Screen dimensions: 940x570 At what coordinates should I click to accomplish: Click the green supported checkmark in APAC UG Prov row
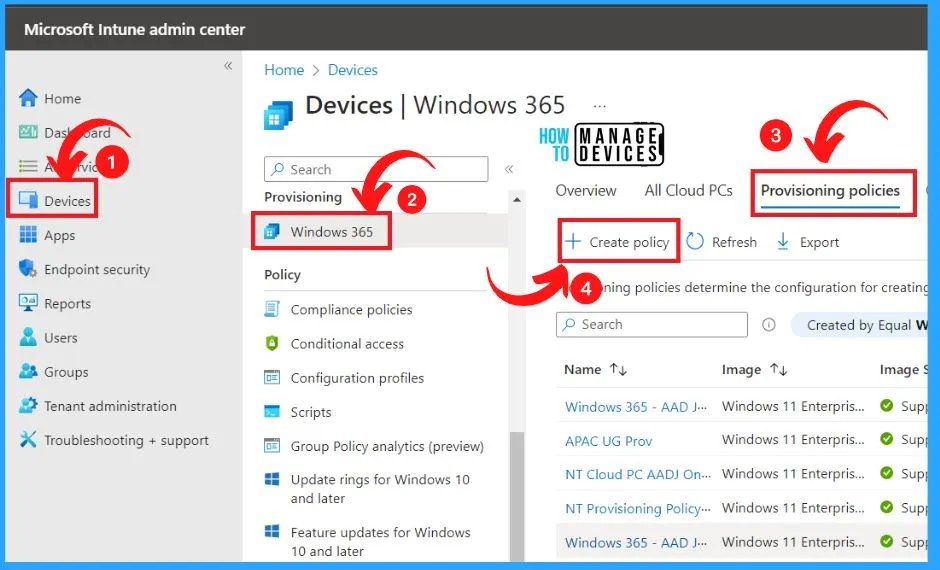pos(887,439)
